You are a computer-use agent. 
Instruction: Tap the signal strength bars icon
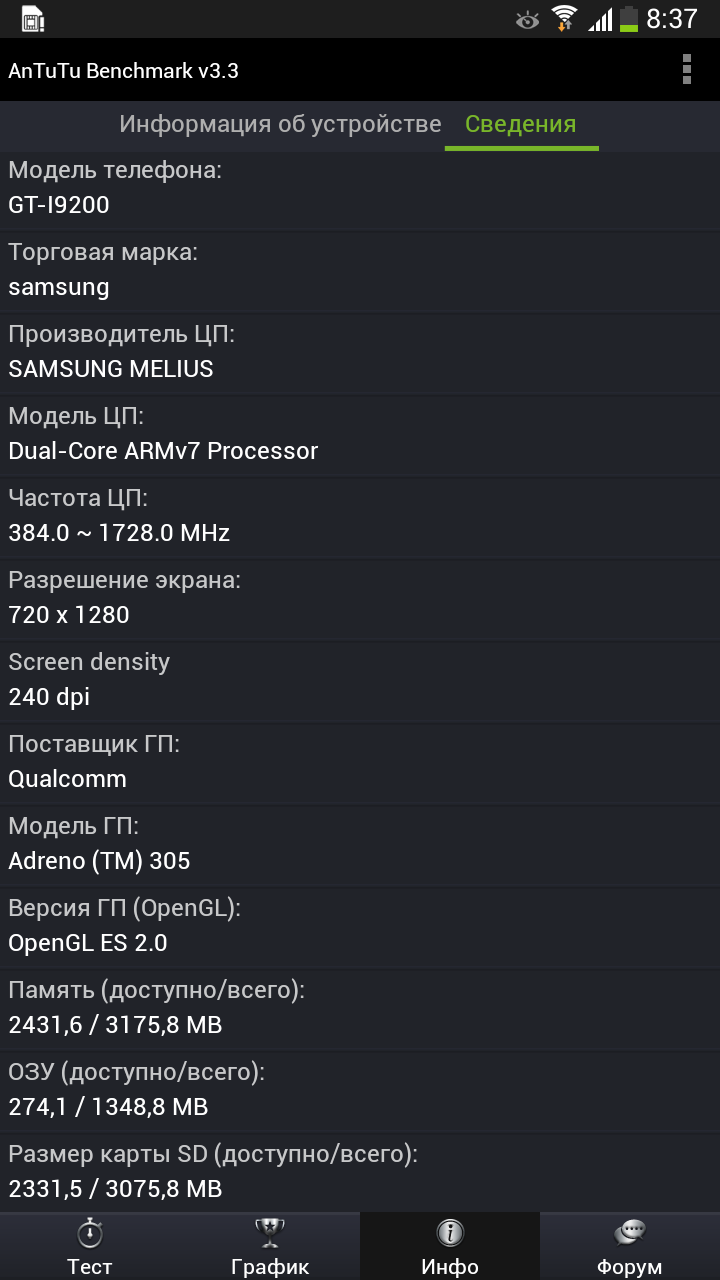(x=599, y=19)
